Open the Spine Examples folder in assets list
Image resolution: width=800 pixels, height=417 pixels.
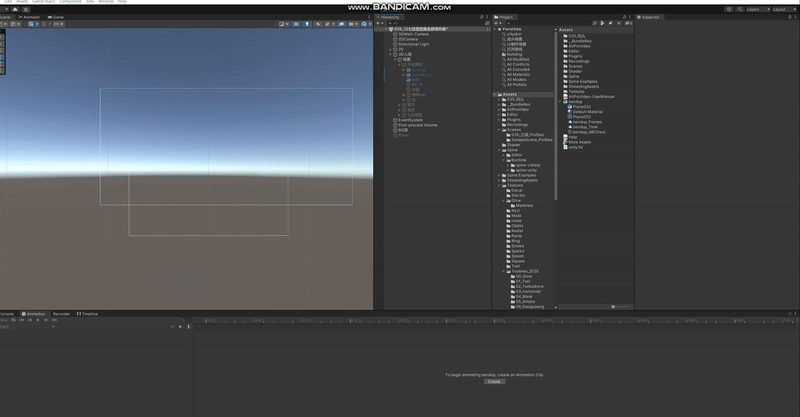click(x=581, y=82)
